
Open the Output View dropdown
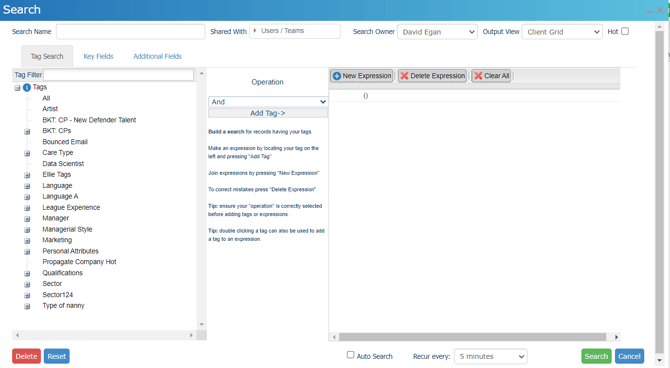click(x=562, y=32)
